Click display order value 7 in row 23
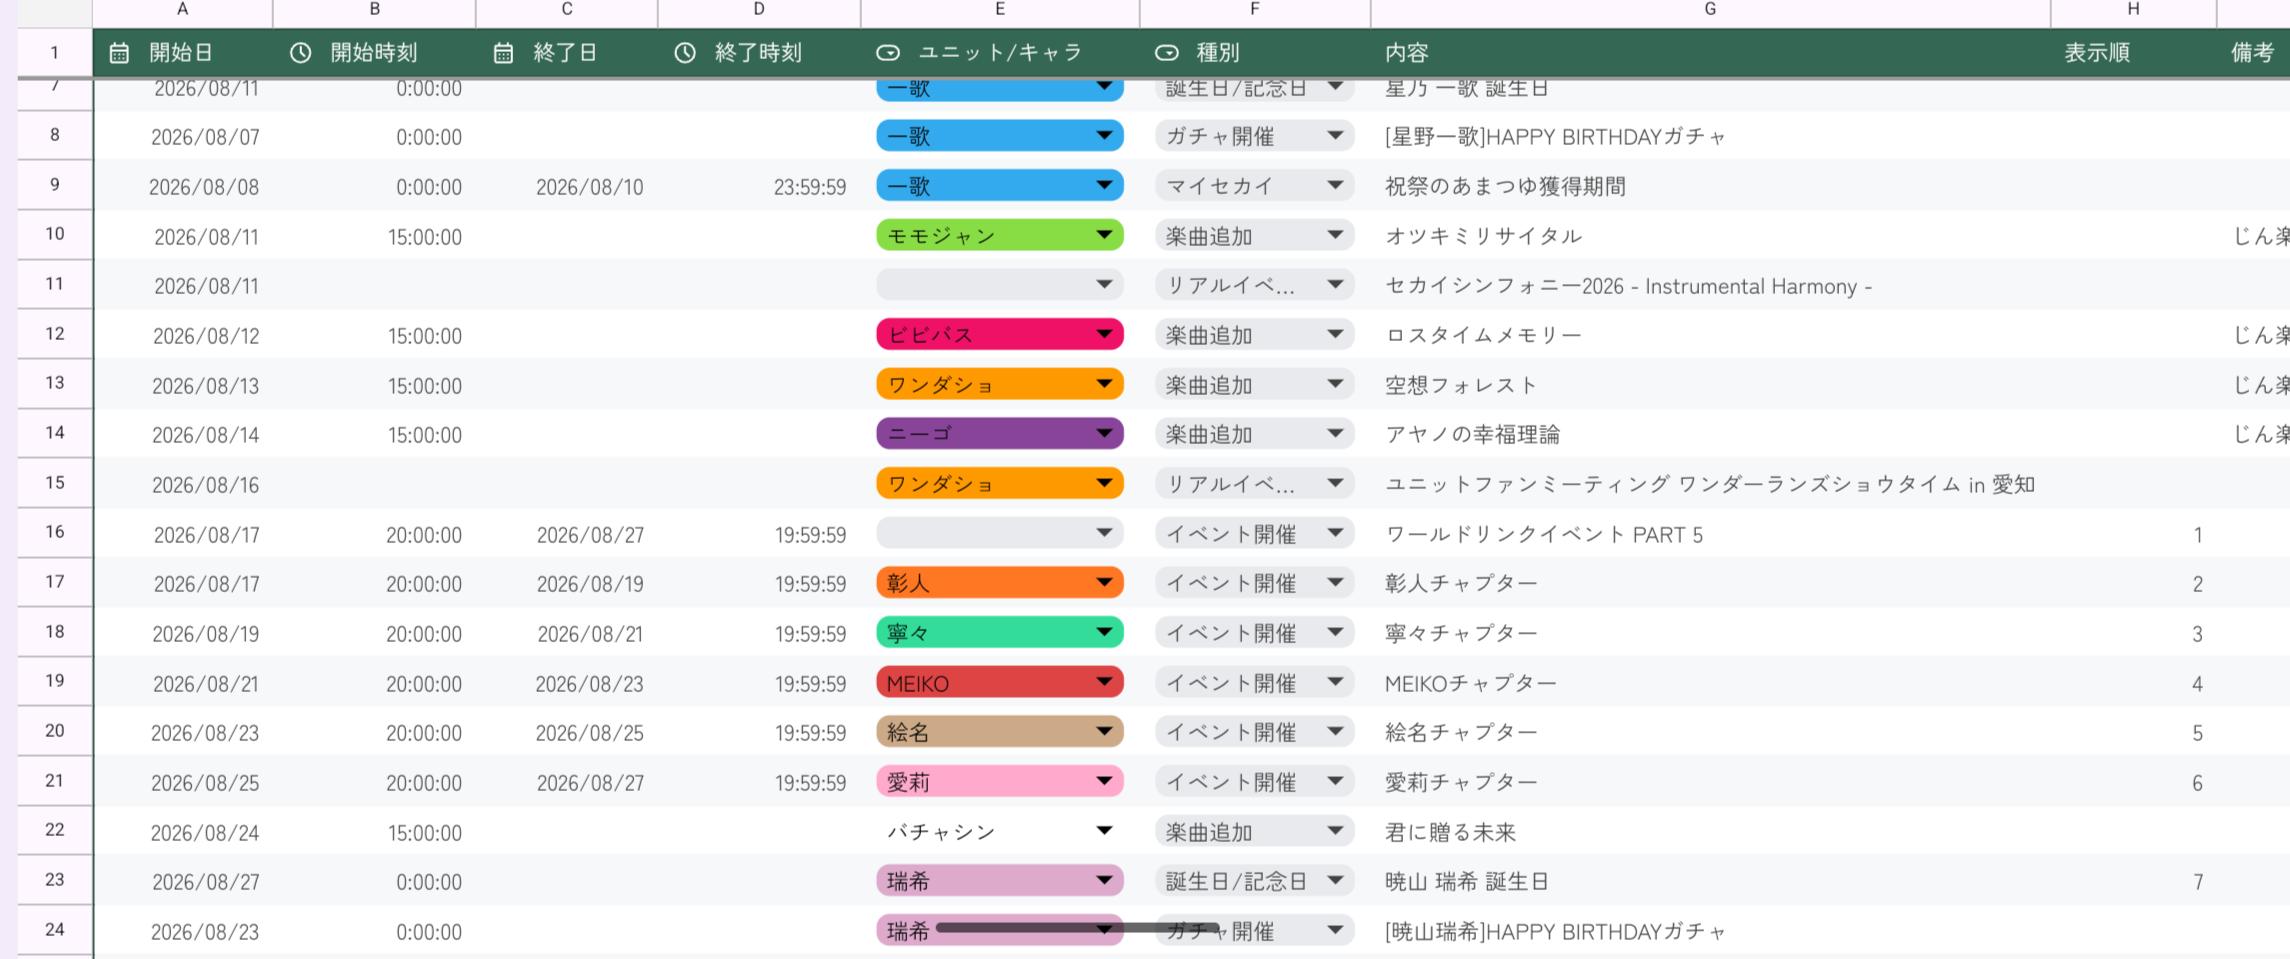This screenshot has width=2290, height=959. tap(2198, 882)
